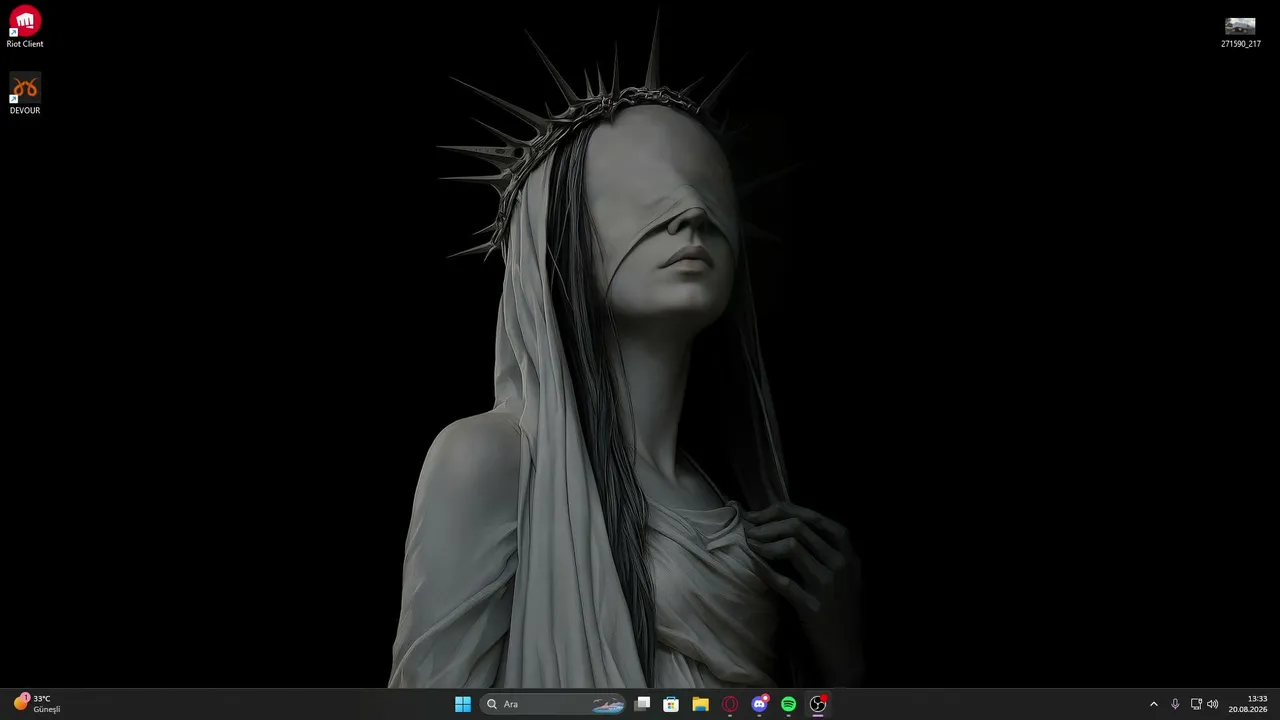Open the Windows Start menu
Viewport: 1280px width, 720px height.
tap(463, 704)
